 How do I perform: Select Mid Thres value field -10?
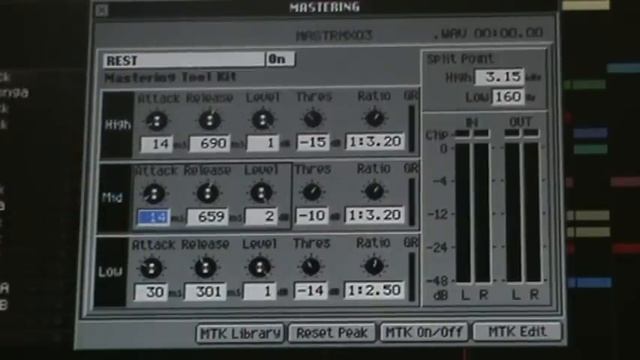(312, 216)
